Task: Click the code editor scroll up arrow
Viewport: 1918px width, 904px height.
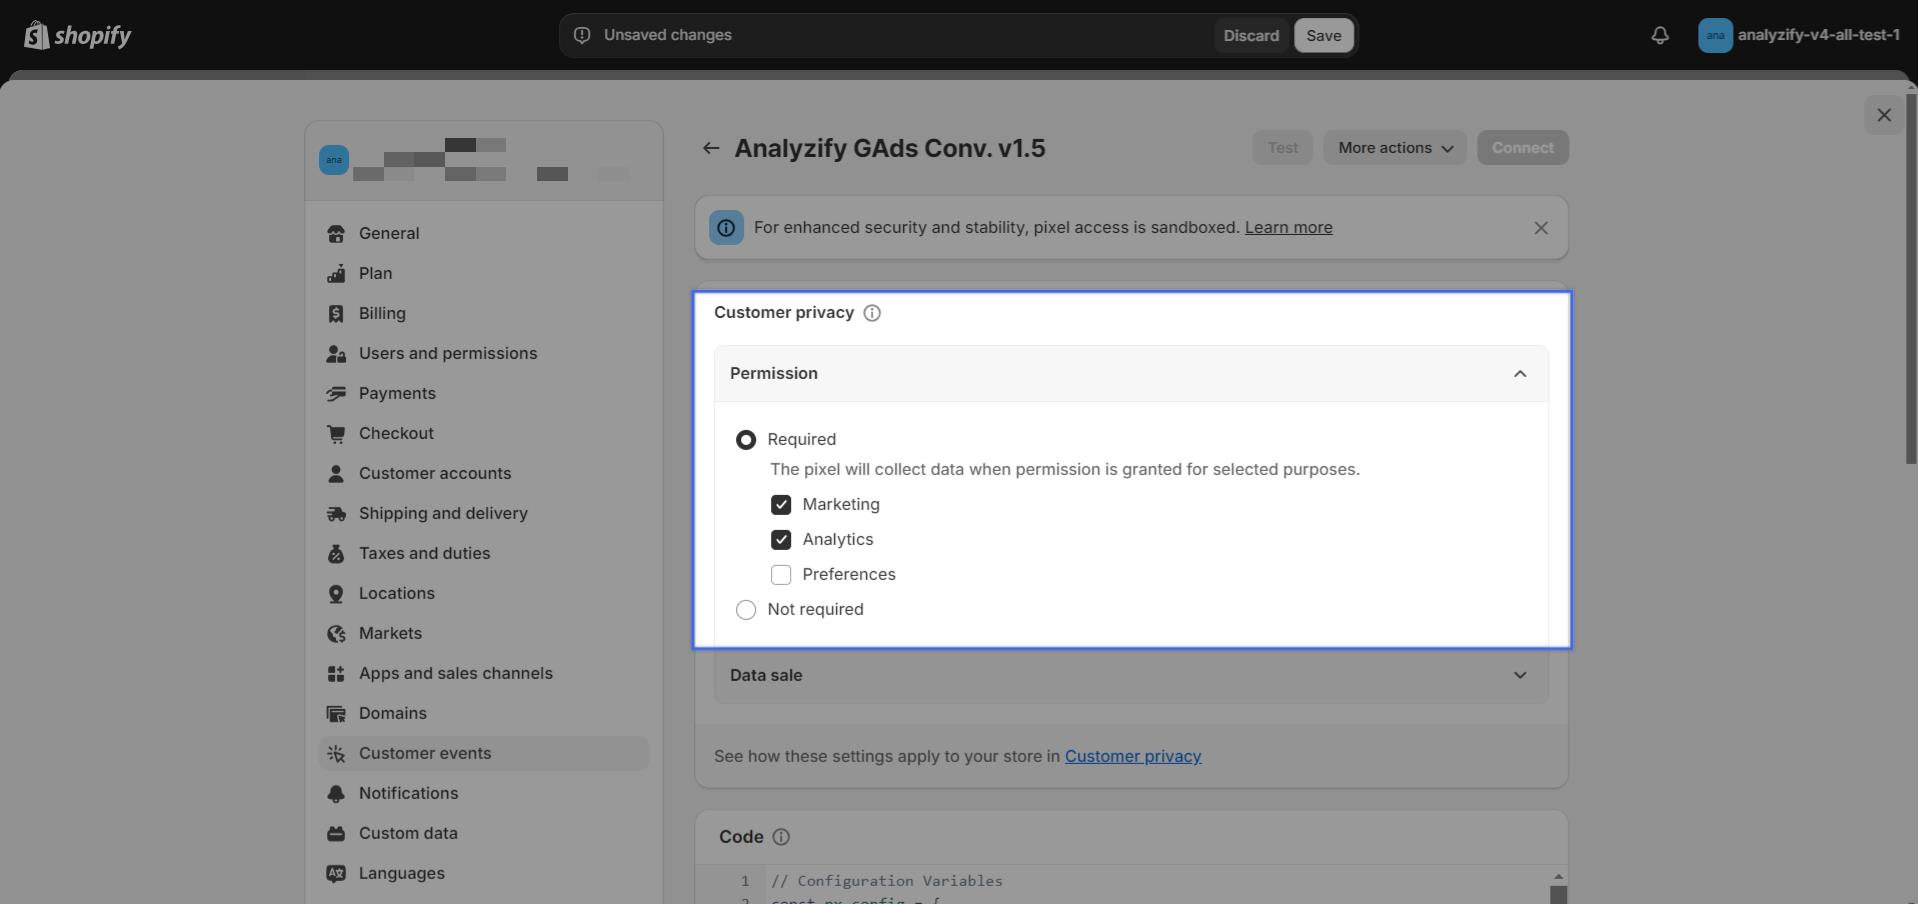Action: [x=1558, y=877]
